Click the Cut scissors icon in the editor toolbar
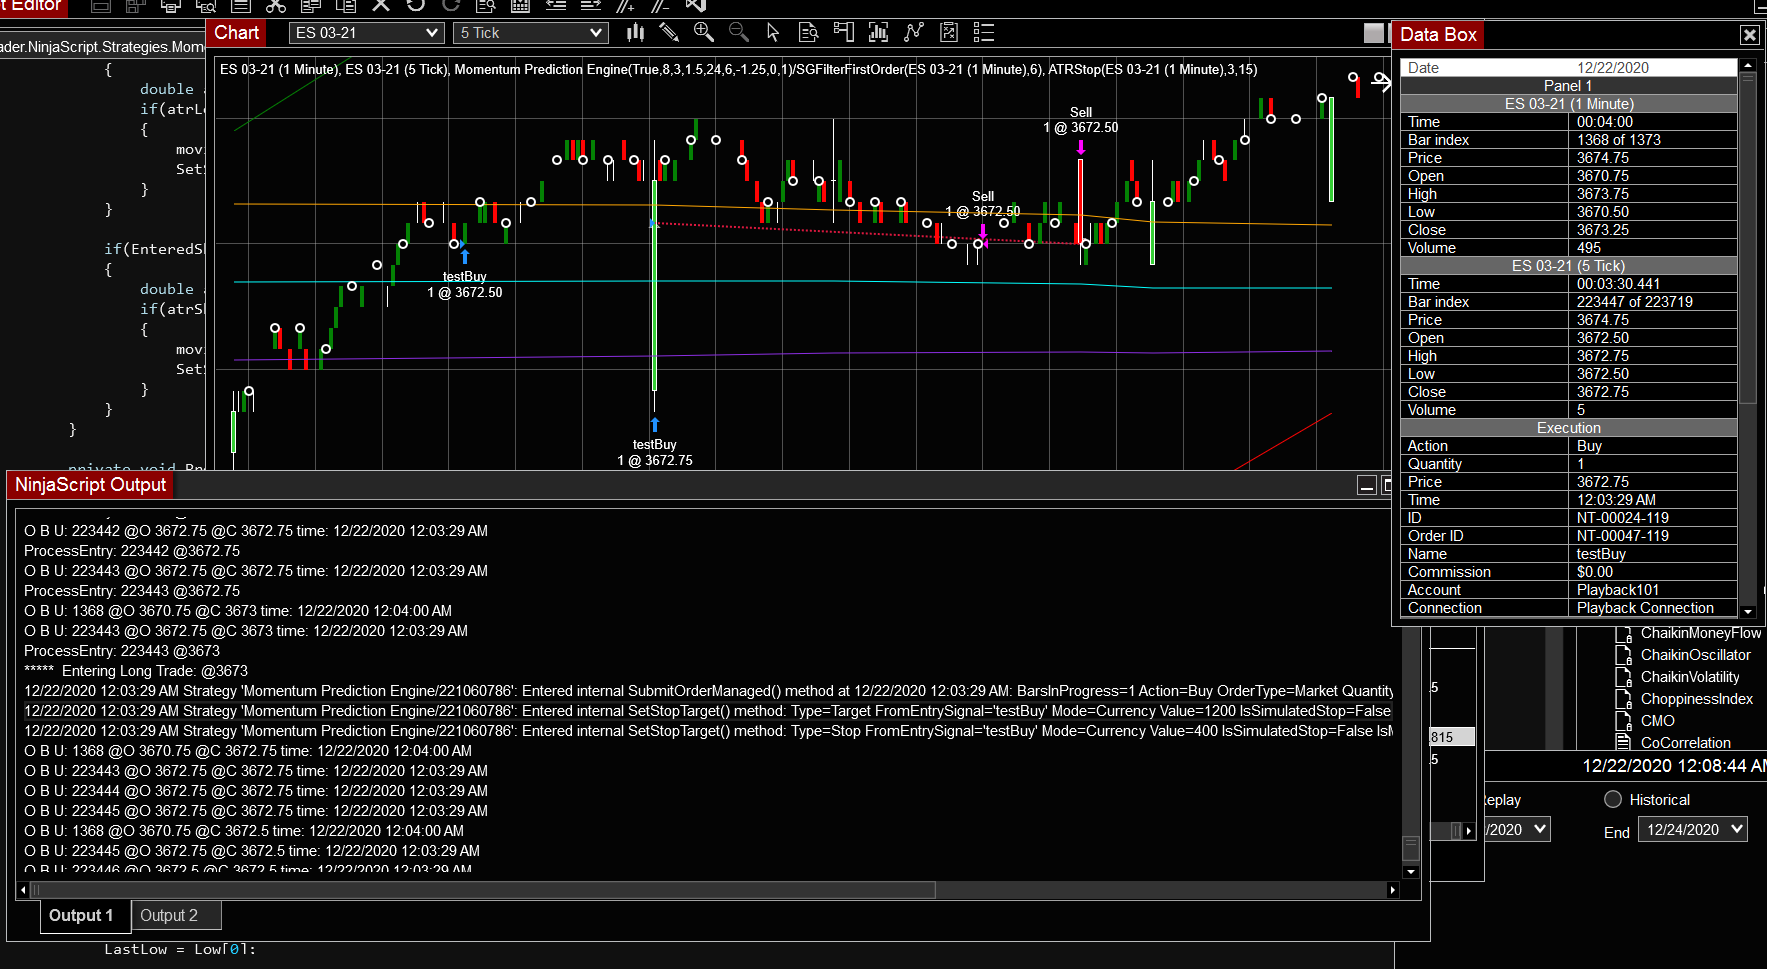 (276, 6)
